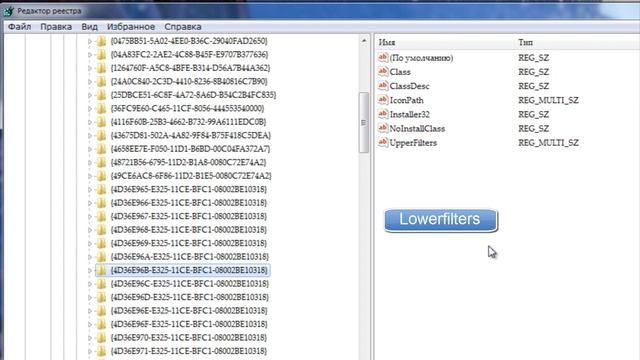
Task: Click the string icon of the Class value
Action: 382,71
